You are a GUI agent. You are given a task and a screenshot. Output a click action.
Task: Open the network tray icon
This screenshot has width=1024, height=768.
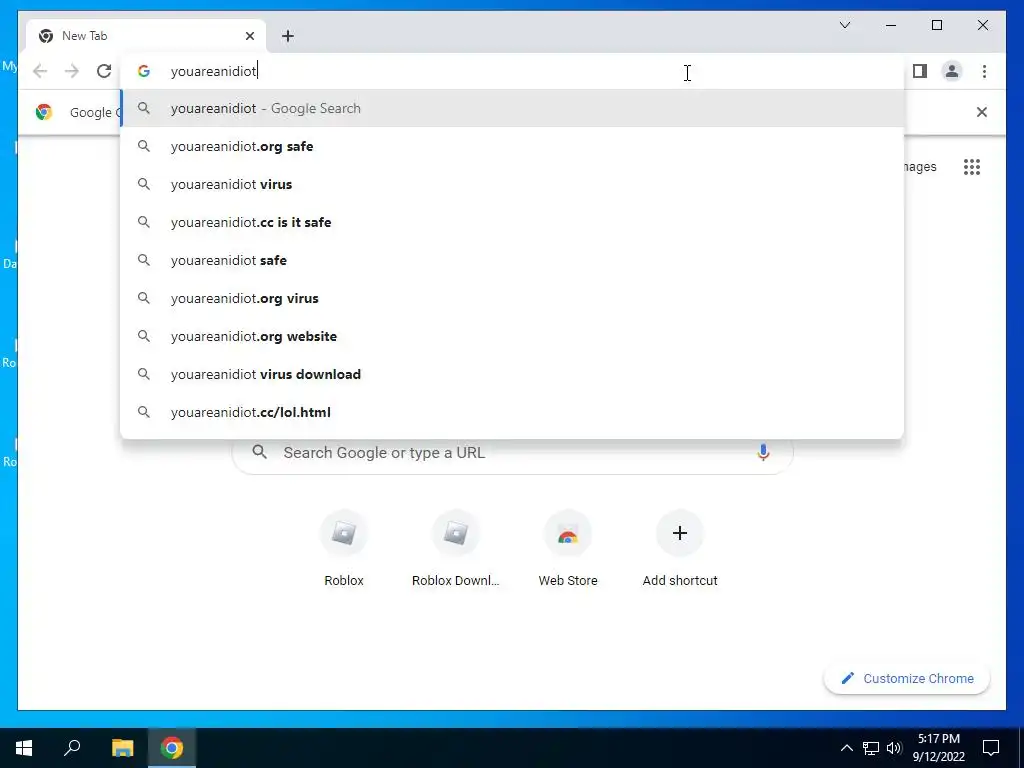pos(871,748)
